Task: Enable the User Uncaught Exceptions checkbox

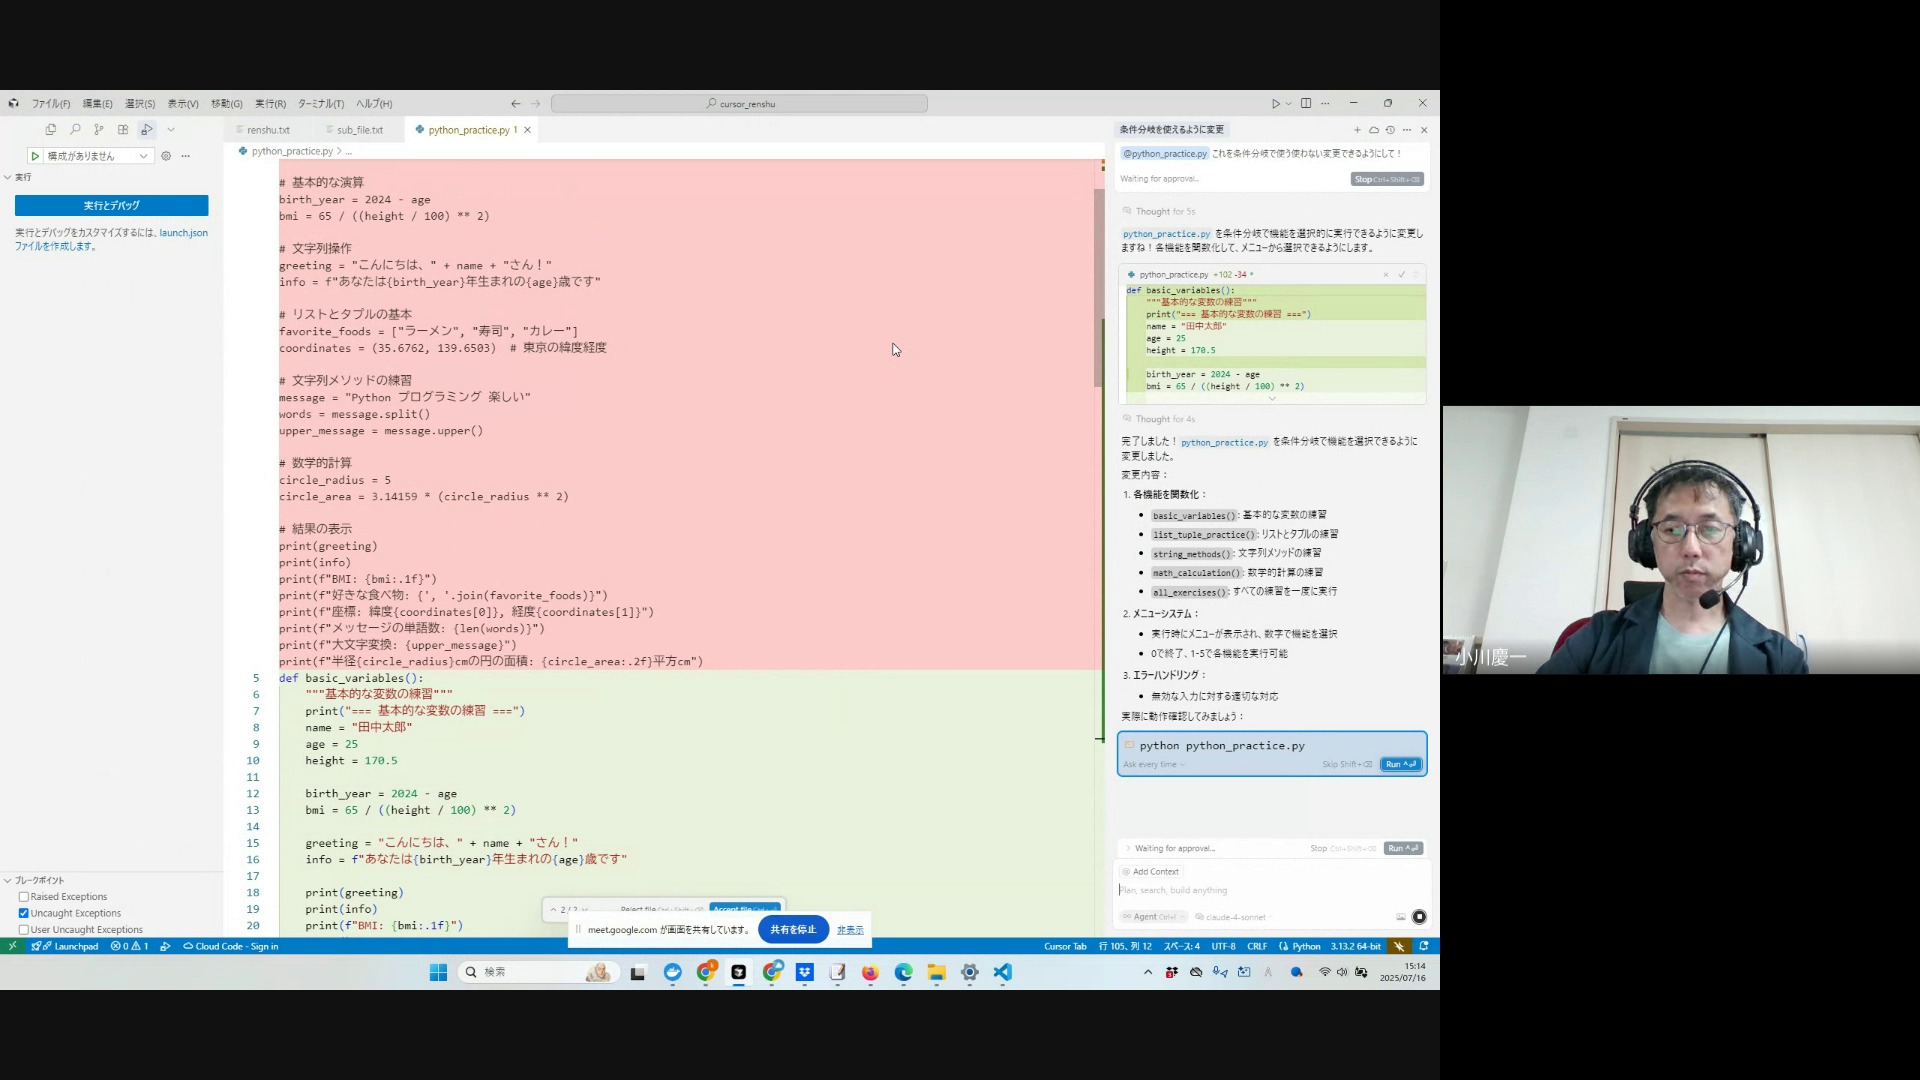Action: [24, 930]
